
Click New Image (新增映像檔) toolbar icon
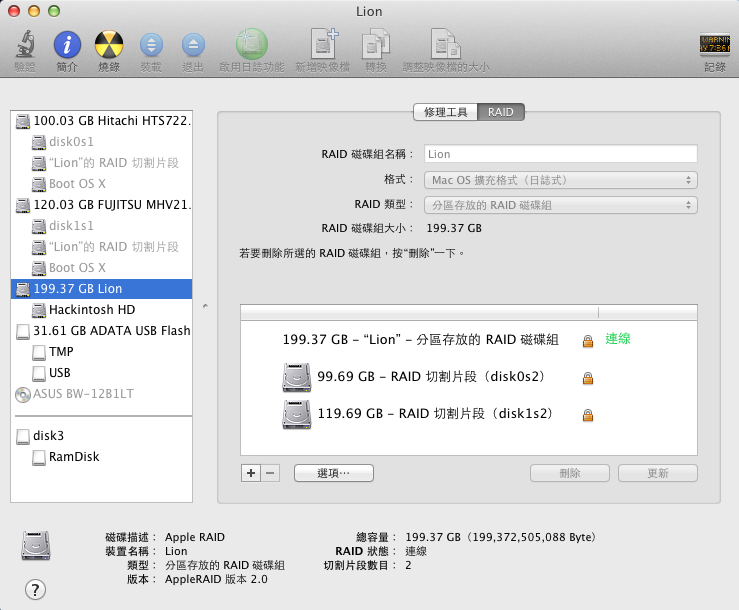(323, 43)
